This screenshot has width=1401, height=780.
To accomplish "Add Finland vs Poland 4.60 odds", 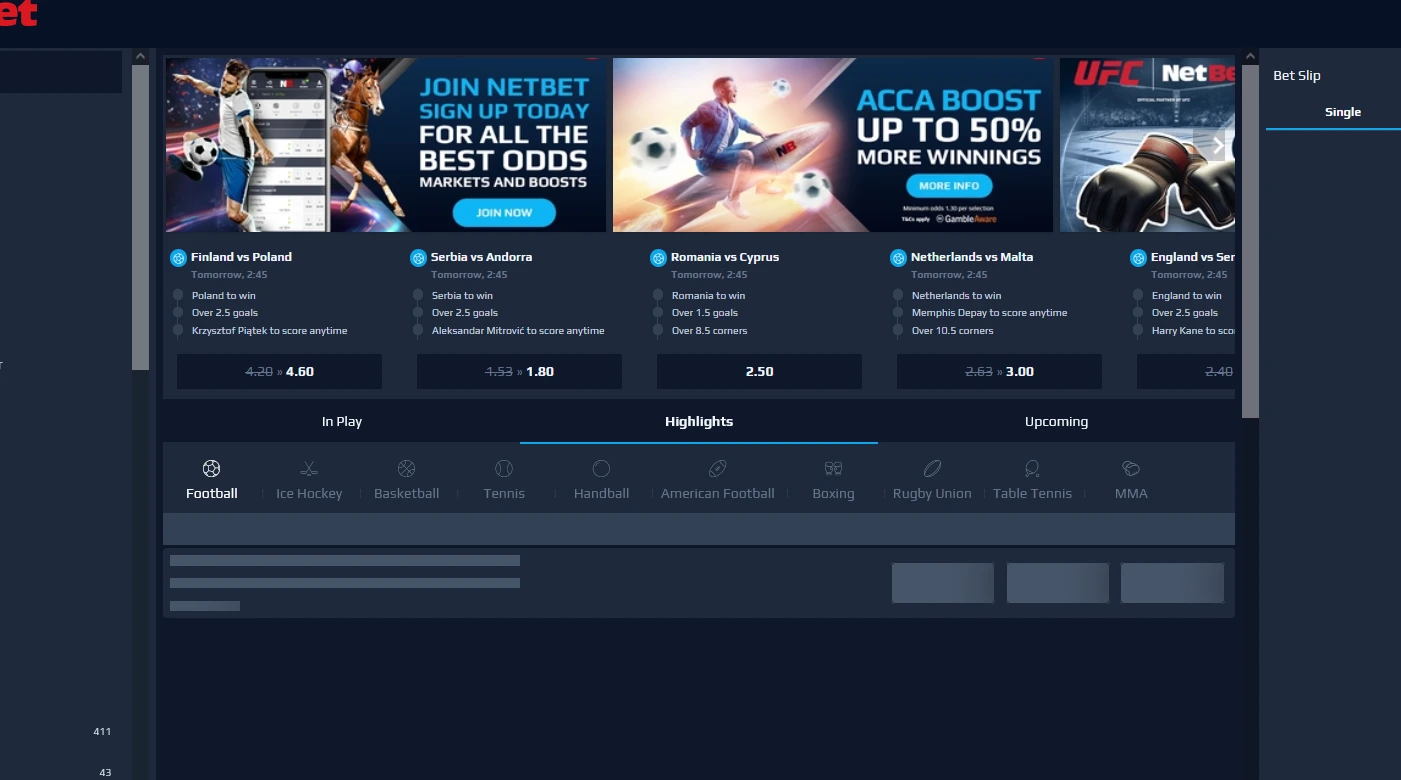I will pos(279,371).
